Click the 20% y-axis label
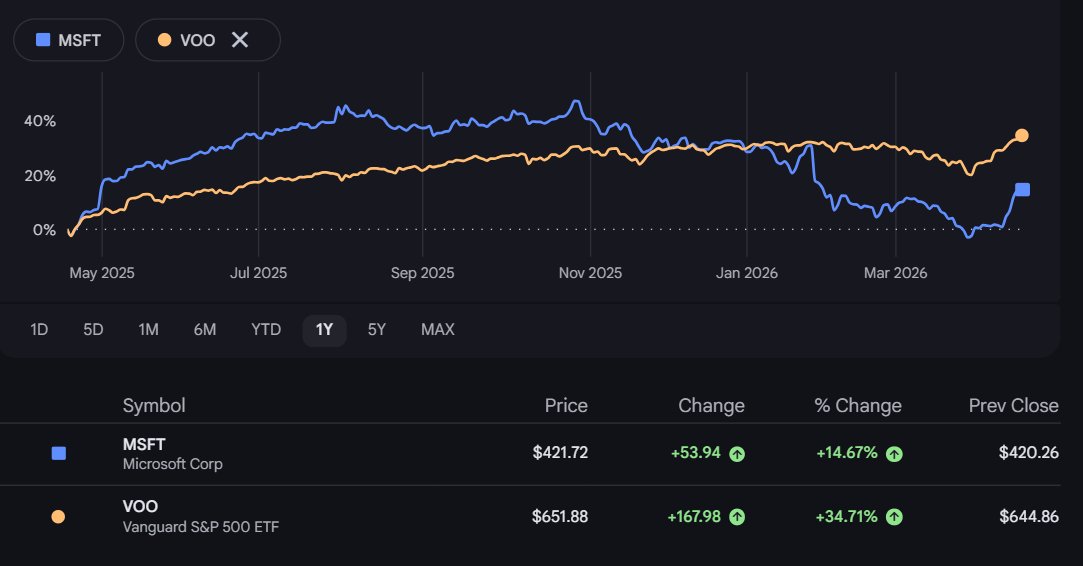Screen dimensions: 1083x566 click(x=40, y=176)
